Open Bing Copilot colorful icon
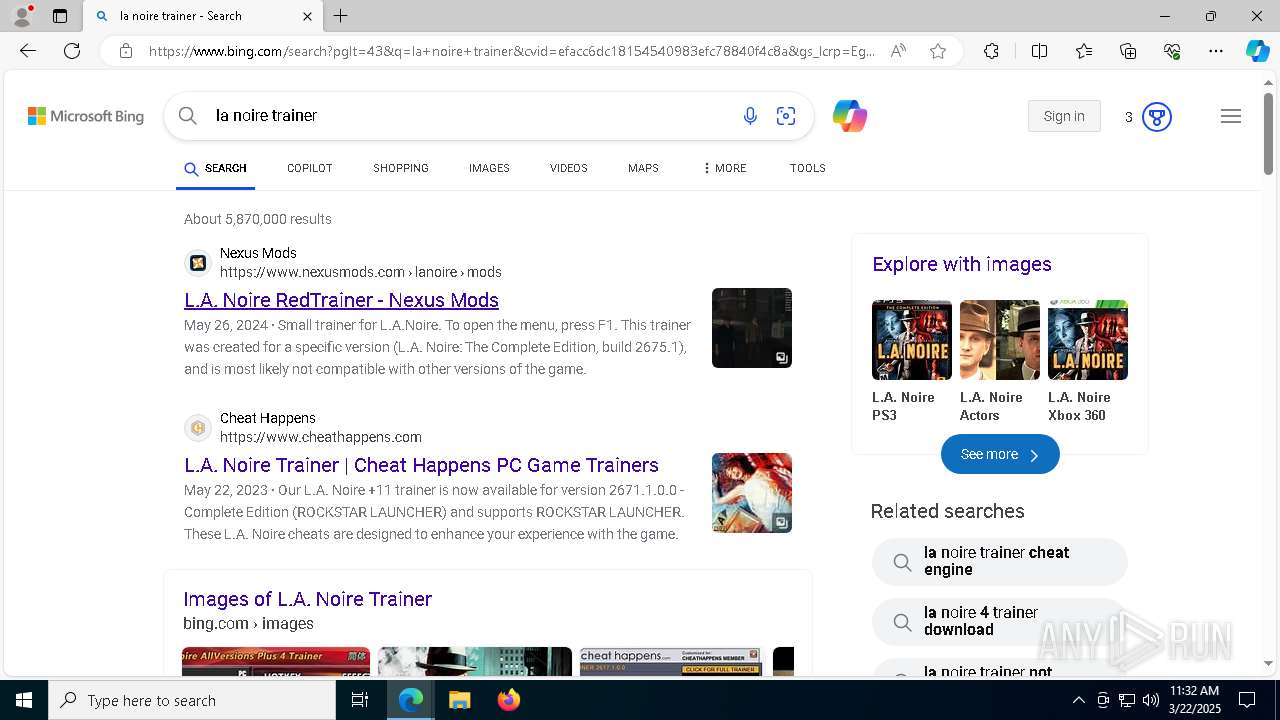 (x=850, y=117)
